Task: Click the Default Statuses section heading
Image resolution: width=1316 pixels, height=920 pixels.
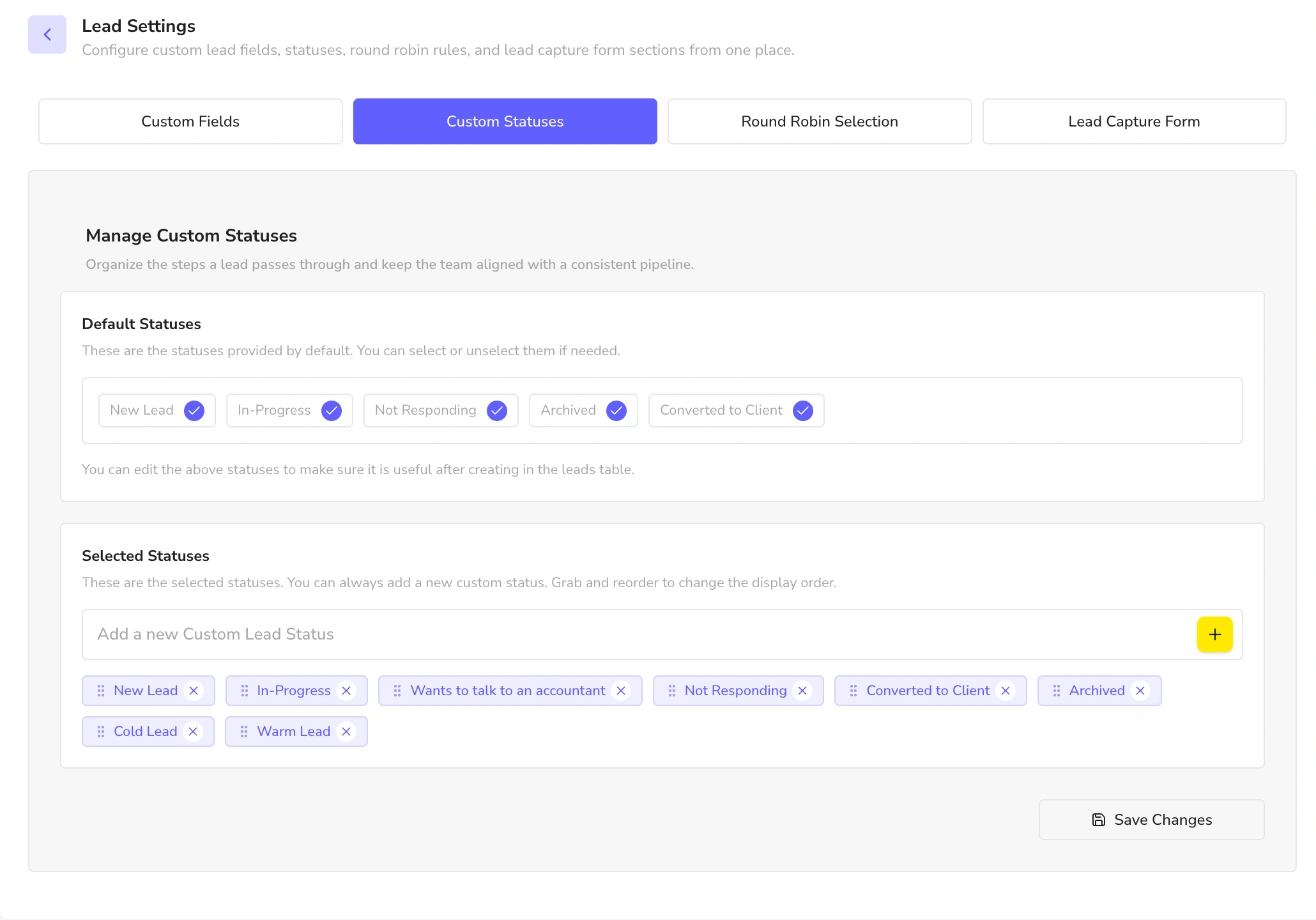Action: click(141, 324)
